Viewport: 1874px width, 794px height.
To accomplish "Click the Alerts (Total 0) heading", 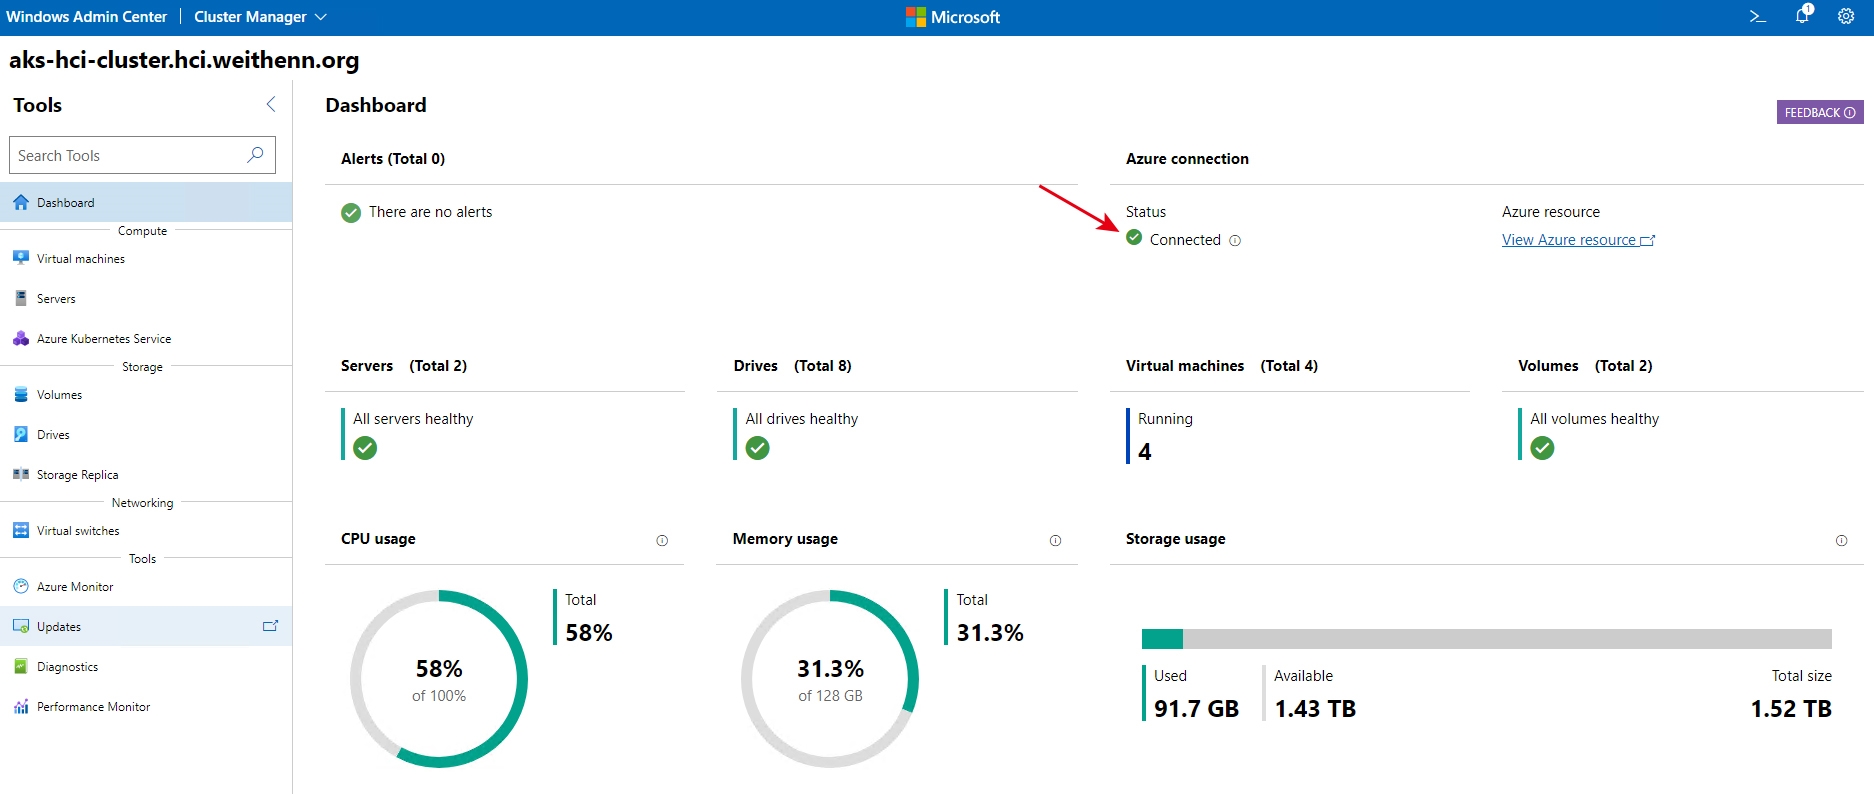I will point(393,159).
